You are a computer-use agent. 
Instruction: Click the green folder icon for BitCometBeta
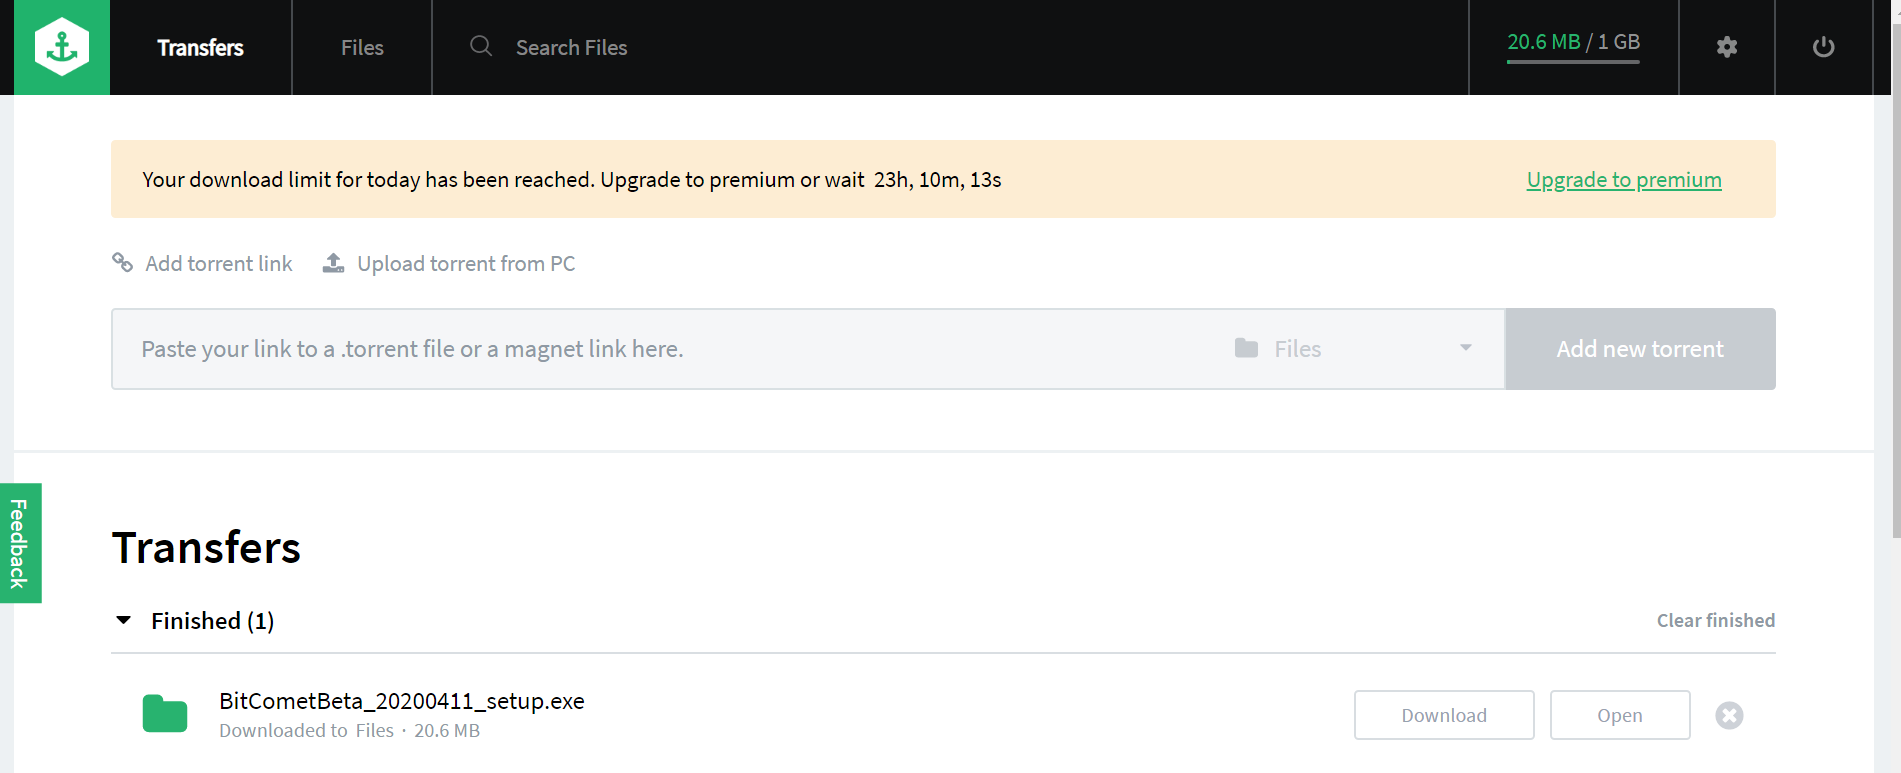tap(165, 713)
